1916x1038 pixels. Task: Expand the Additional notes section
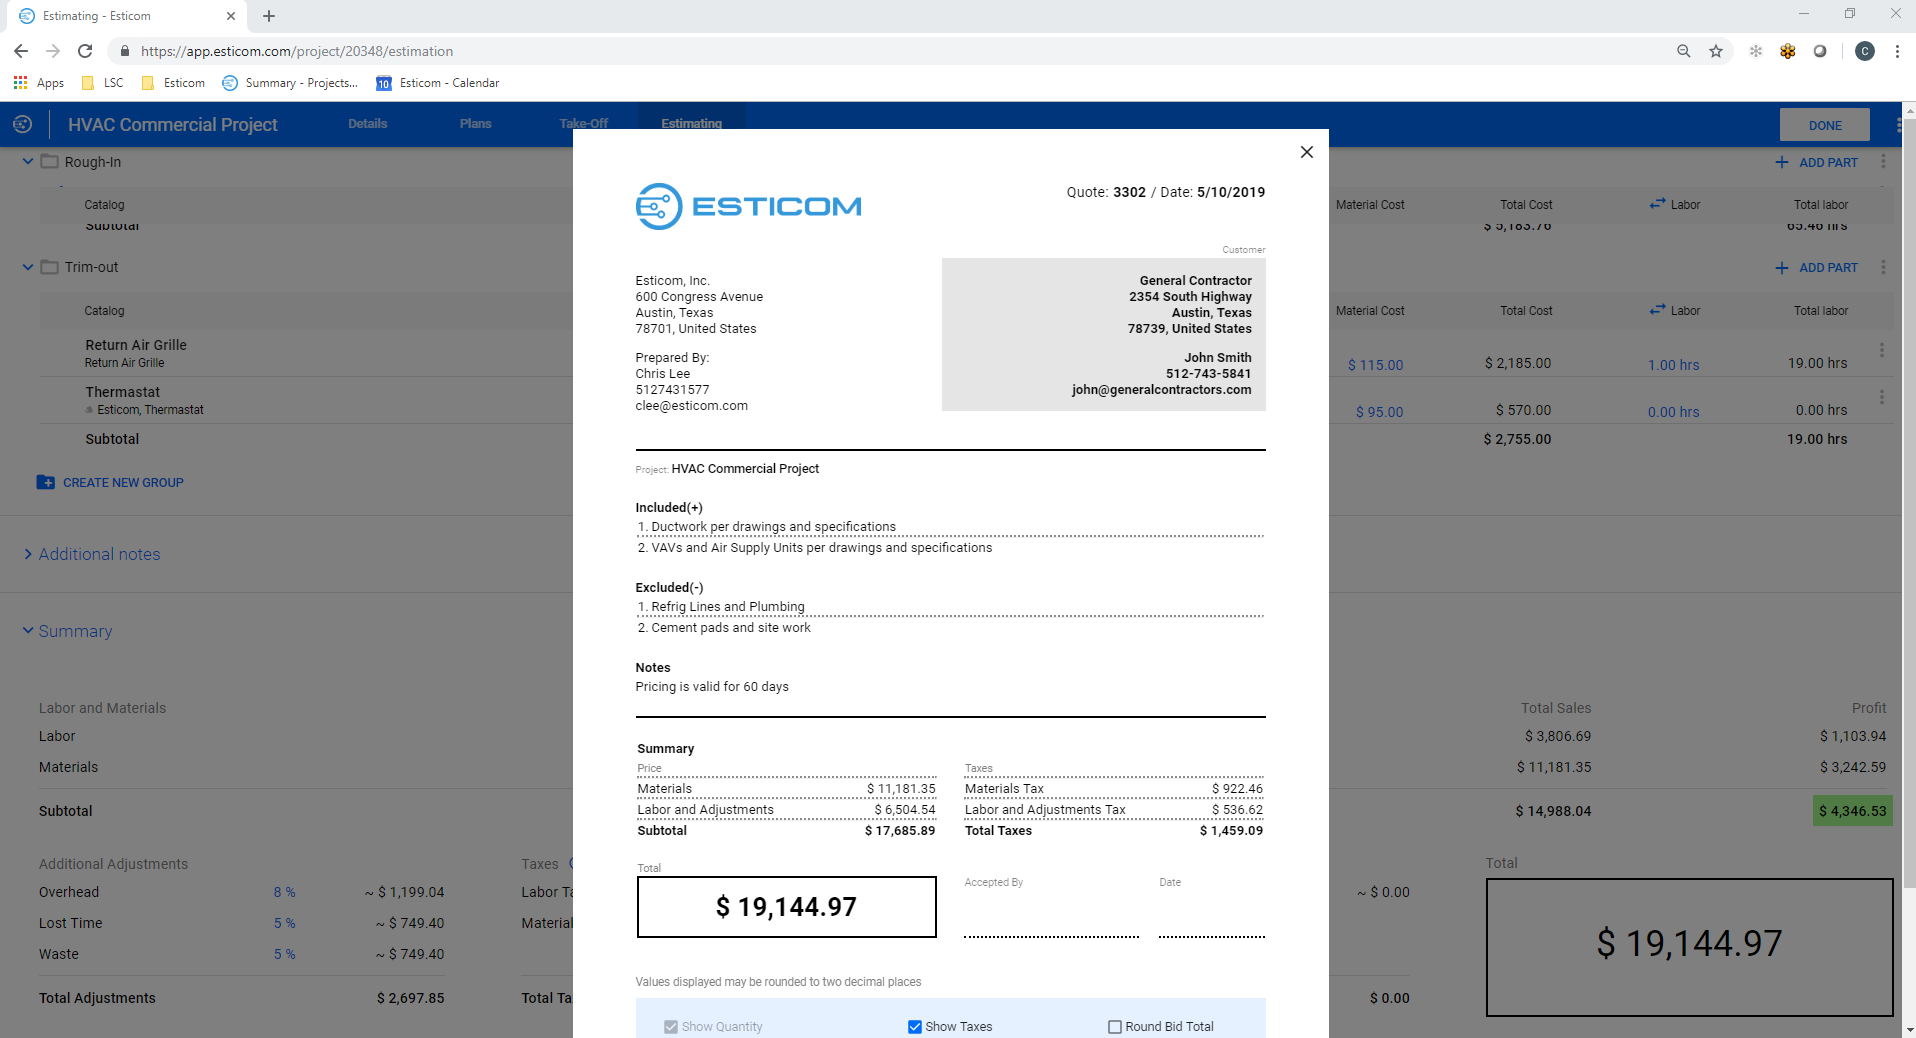28,554
